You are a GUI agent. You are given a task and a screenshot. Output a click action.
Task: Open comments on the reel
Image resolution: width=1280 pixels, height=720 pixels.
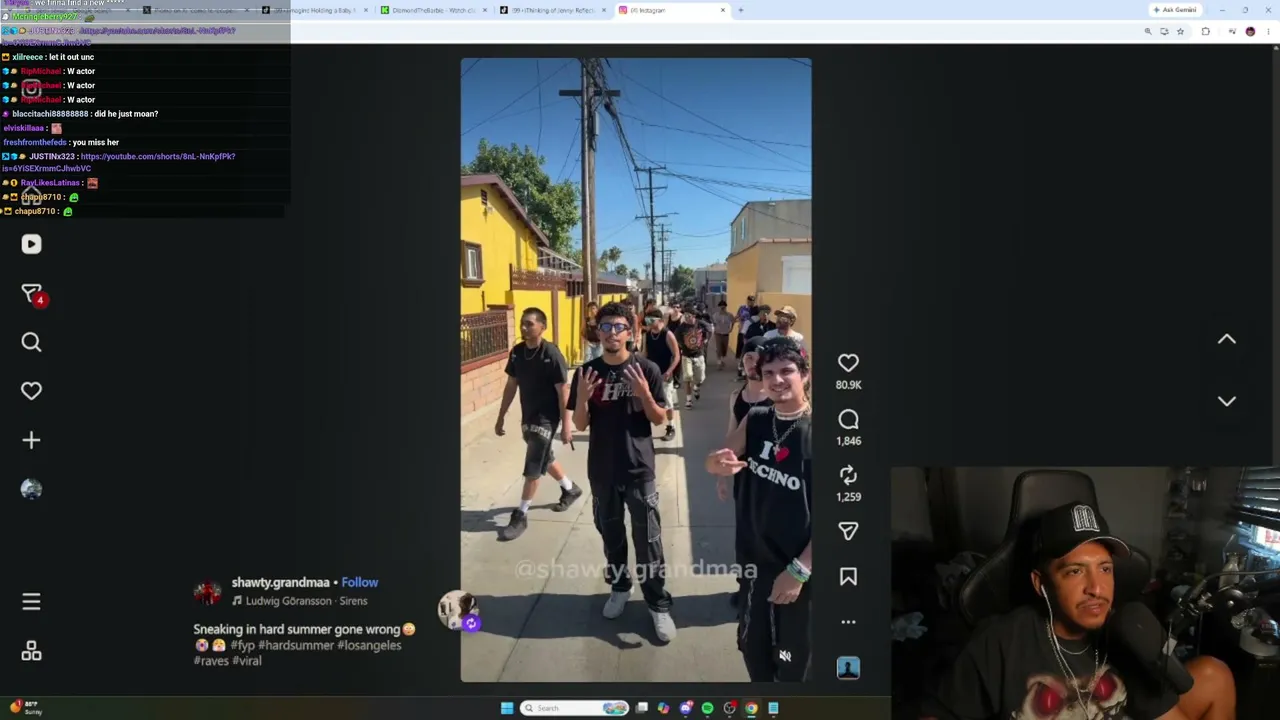[x=848, y=419]
